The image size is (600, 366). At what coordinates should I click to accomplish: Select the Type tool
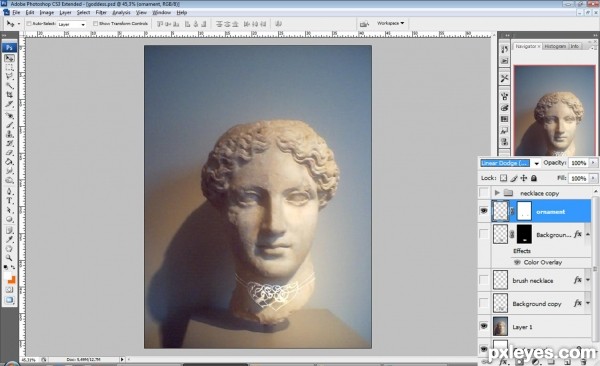(9, 201)
